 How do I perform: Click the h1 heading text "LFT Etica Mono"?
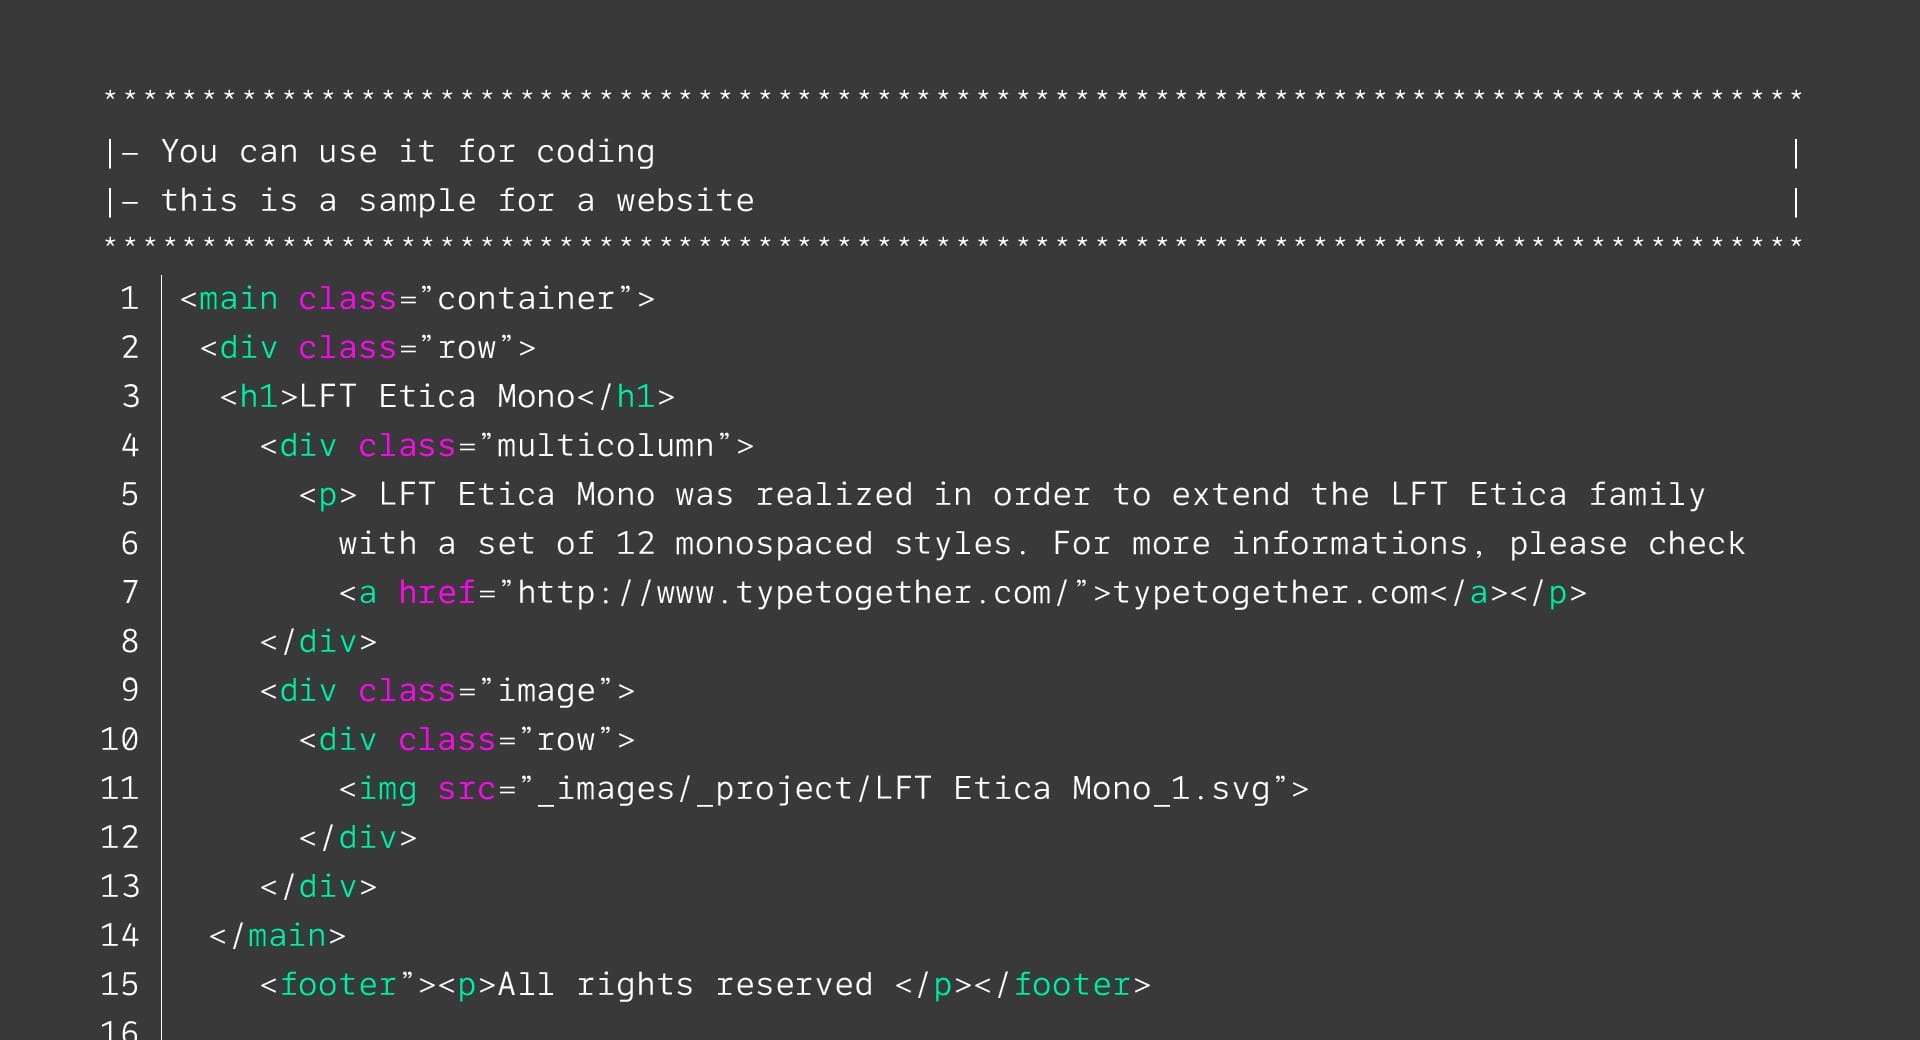click(x=437, y=396)
